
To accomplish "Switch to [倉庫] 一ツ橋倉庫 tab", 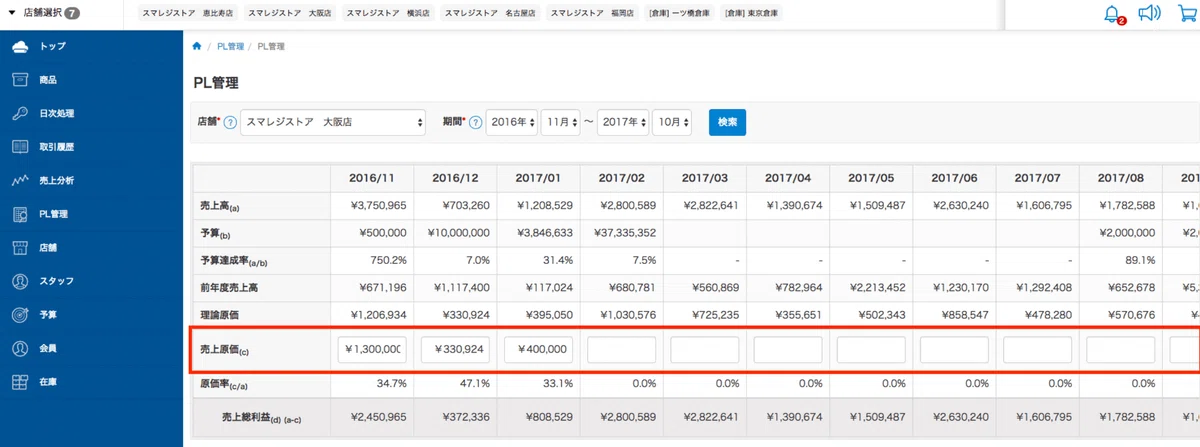I will coord(678,14).
